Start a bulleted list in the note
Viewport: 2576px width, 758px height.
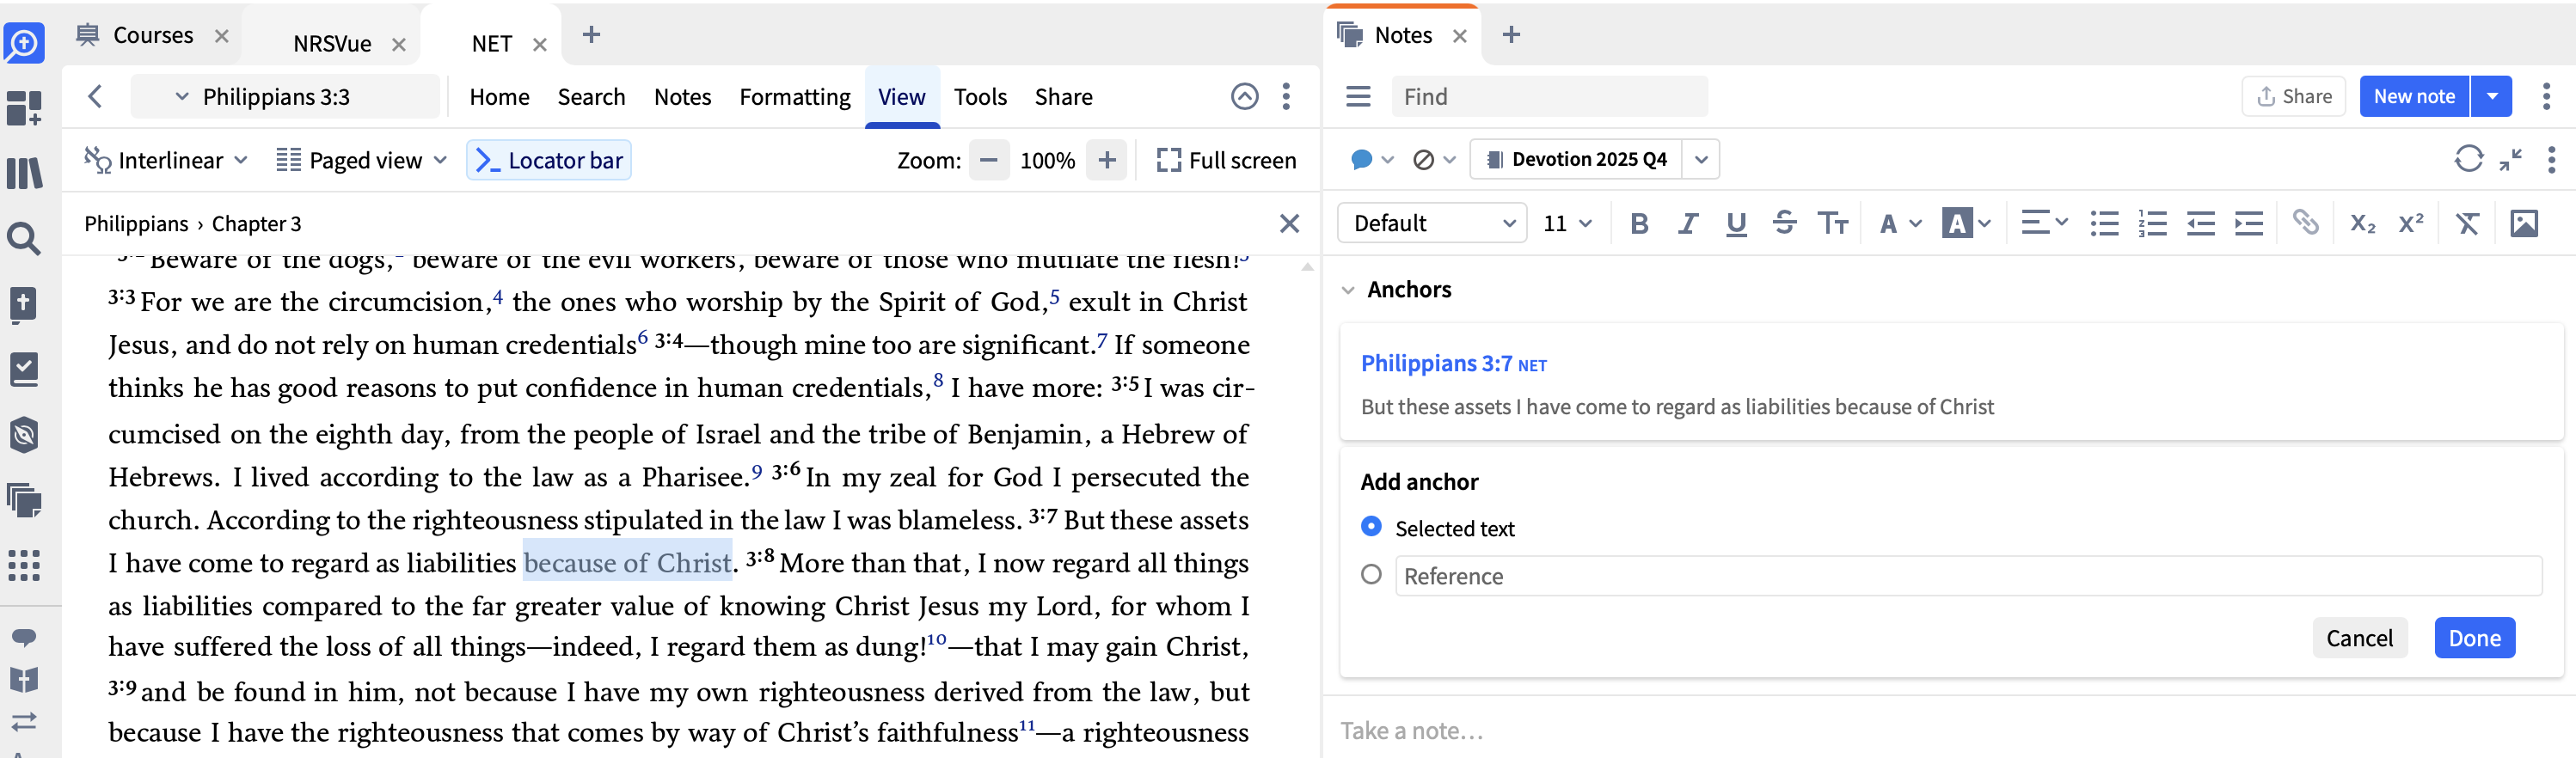2104,223
